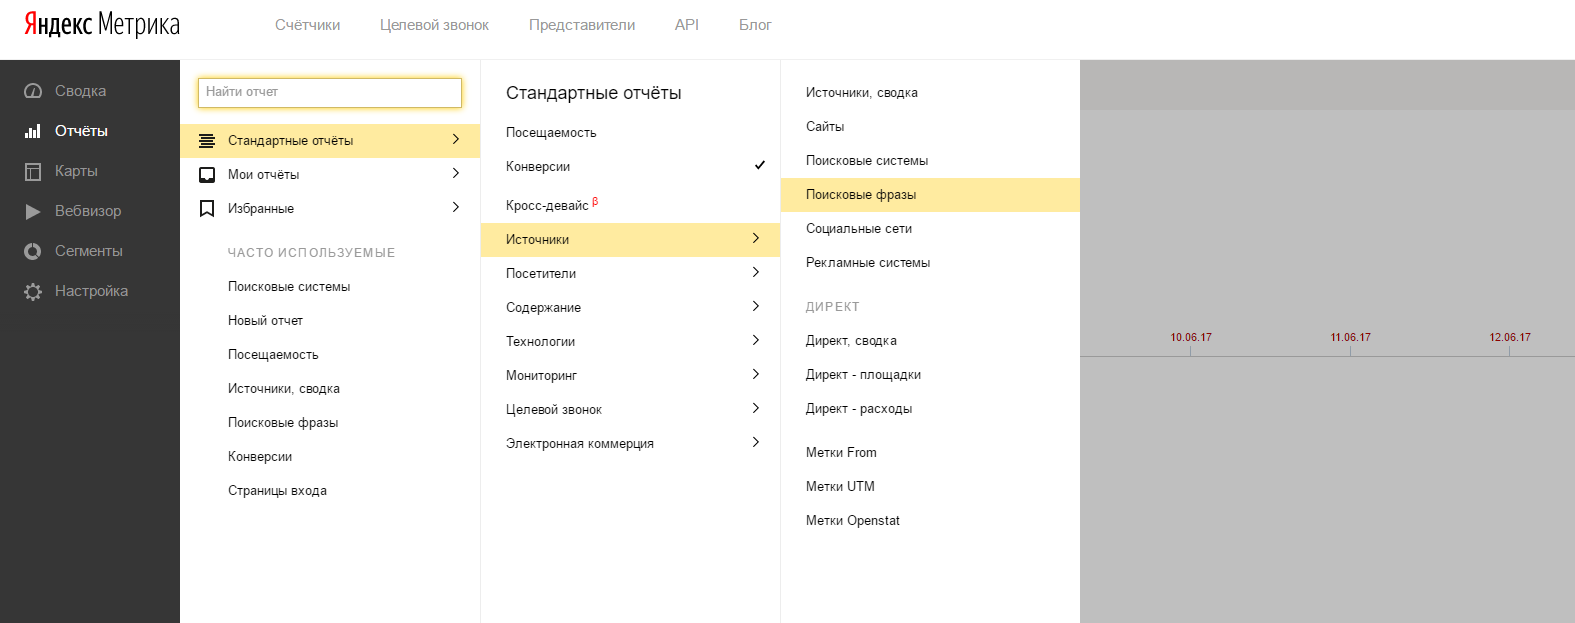Click the 10.06.17 date on the chart axis

pyautogui.click(x=1191, y=338)
